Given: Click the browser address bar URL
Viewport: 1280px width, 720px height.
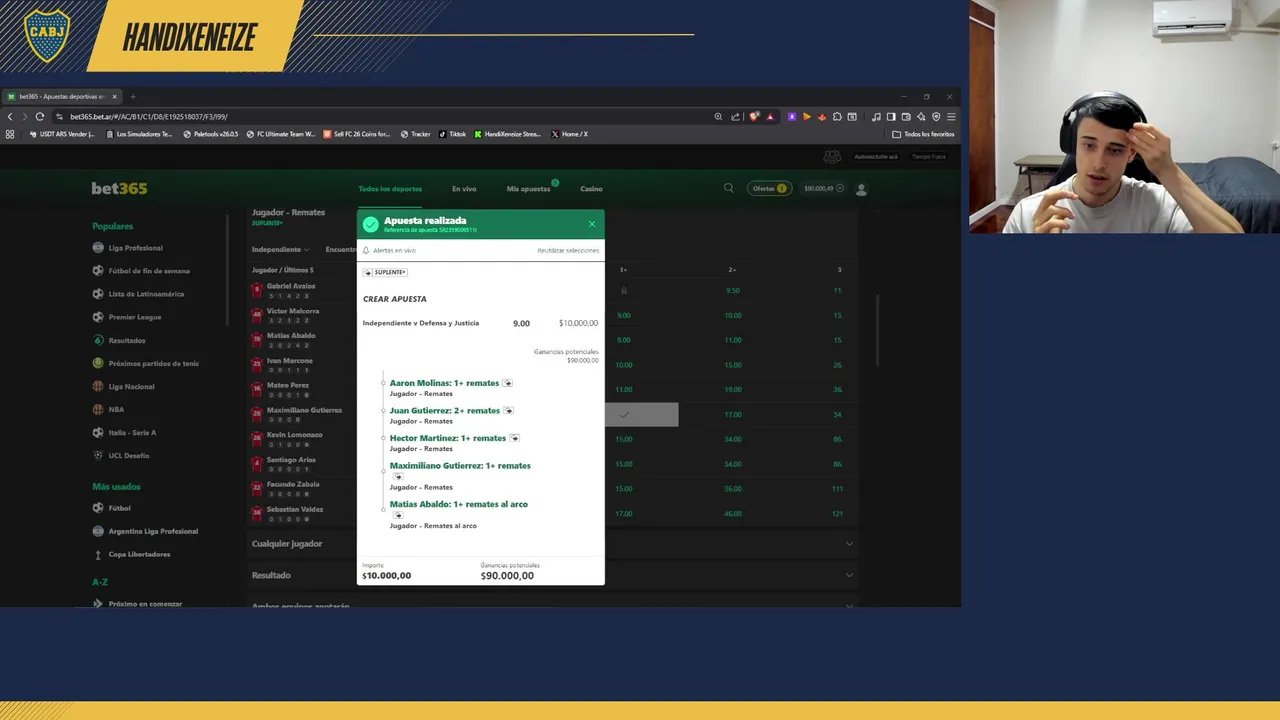Looking at the screenshot, I should click(148, 116).
